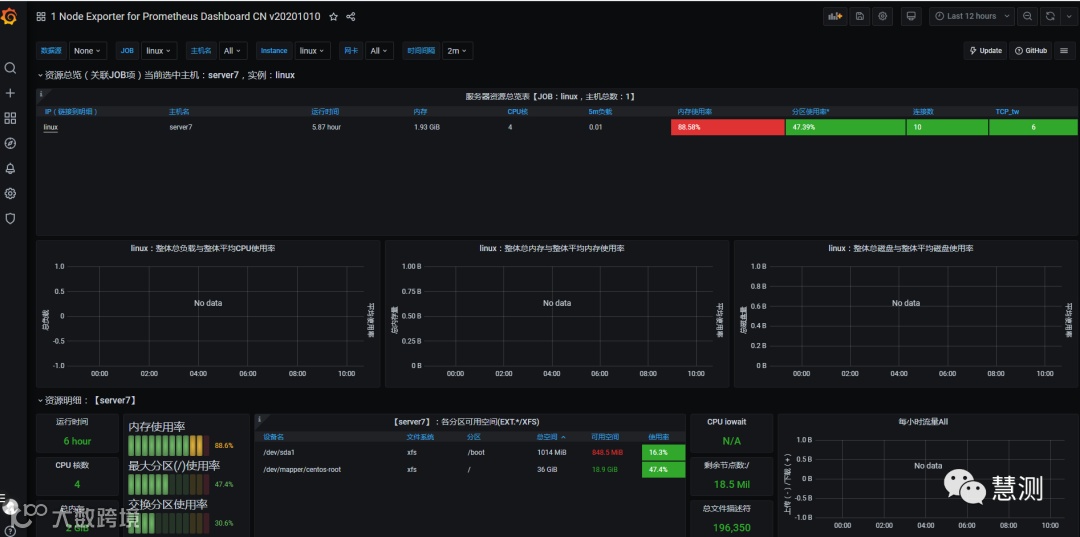Open the Alerting bell icon
Image resolution: width=1080 pixels, height=537 pixels.
click(x=10, y=169)
